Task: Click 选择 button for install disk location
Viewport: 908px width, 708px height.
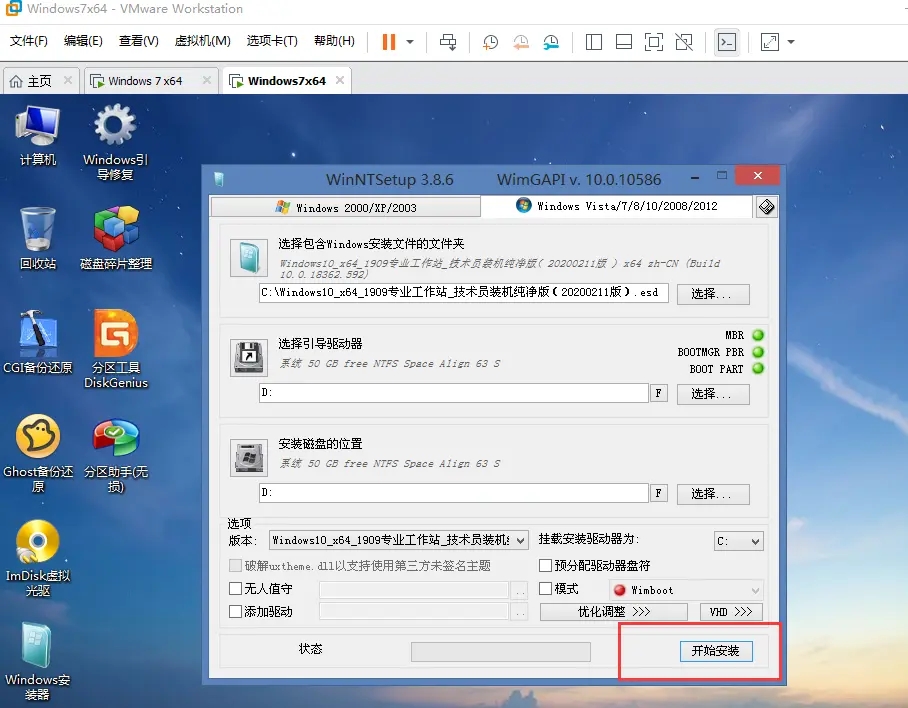Action: point(713,494)
